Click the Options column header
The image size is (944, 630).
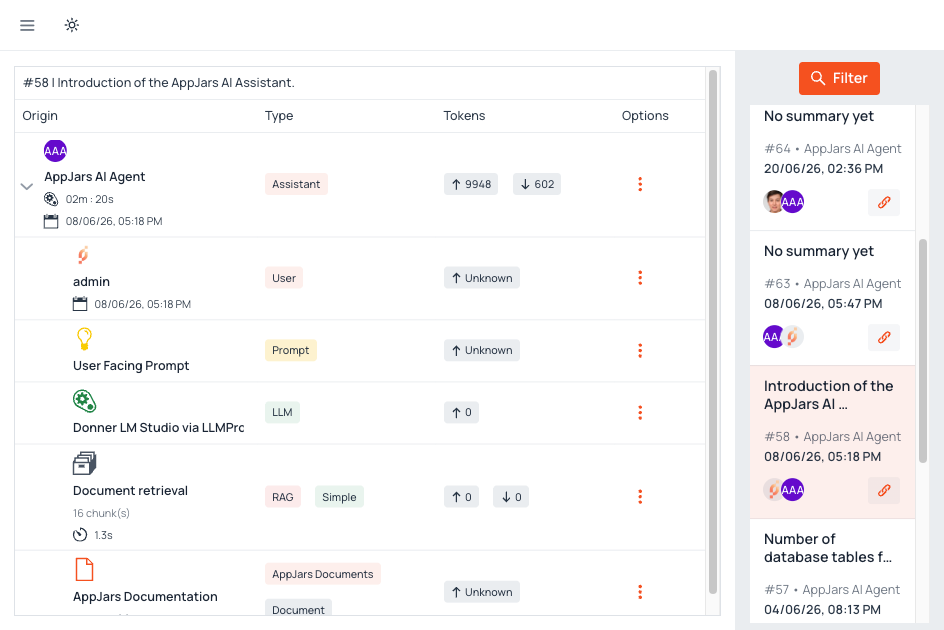click(x=645, y=116)
